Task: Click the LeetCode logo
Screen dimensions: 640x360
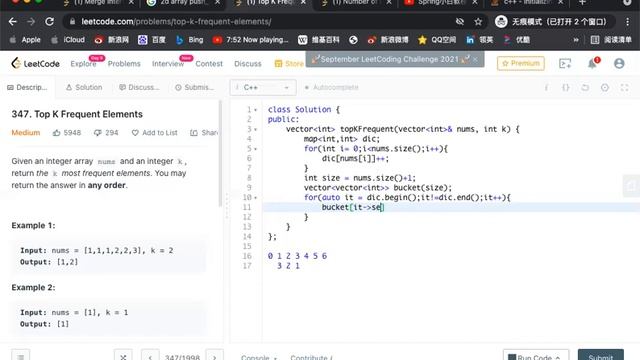Action: (36, 63)
